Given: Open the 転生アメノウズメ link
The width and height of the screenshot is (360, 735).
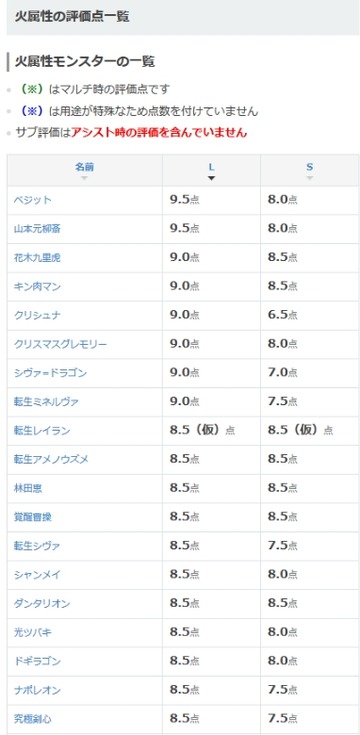Looking at the screenshot, I should pyautogui.click(x=51, y=459).
